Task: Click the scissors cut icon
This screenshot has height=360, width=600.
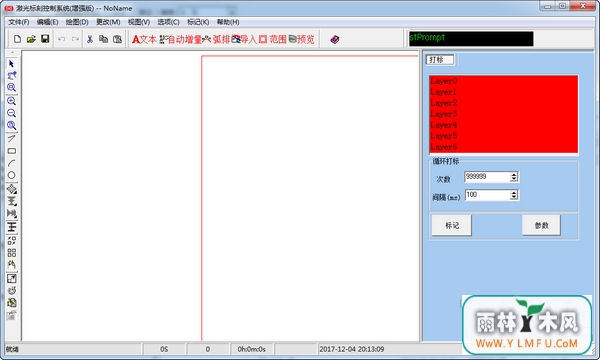Action: 90,39
